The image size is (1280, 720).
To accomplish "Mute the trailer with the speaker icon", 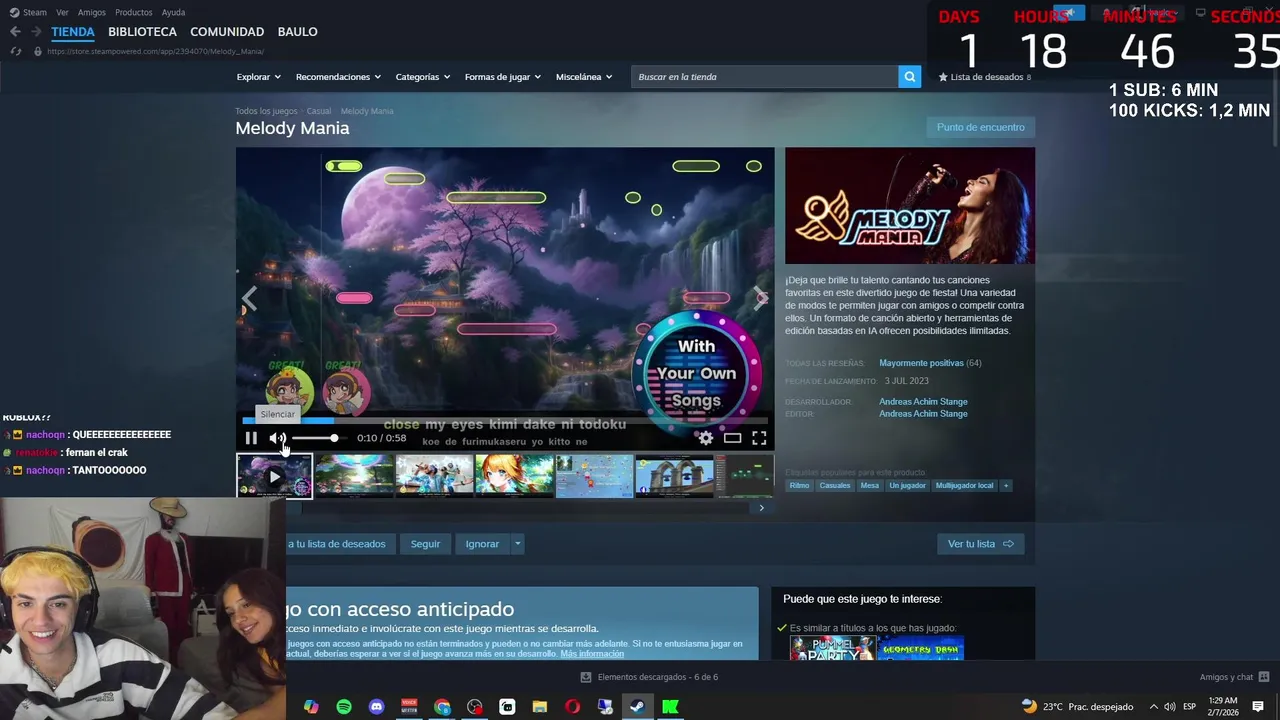I will pyautogui.click(x=277, y=438).
